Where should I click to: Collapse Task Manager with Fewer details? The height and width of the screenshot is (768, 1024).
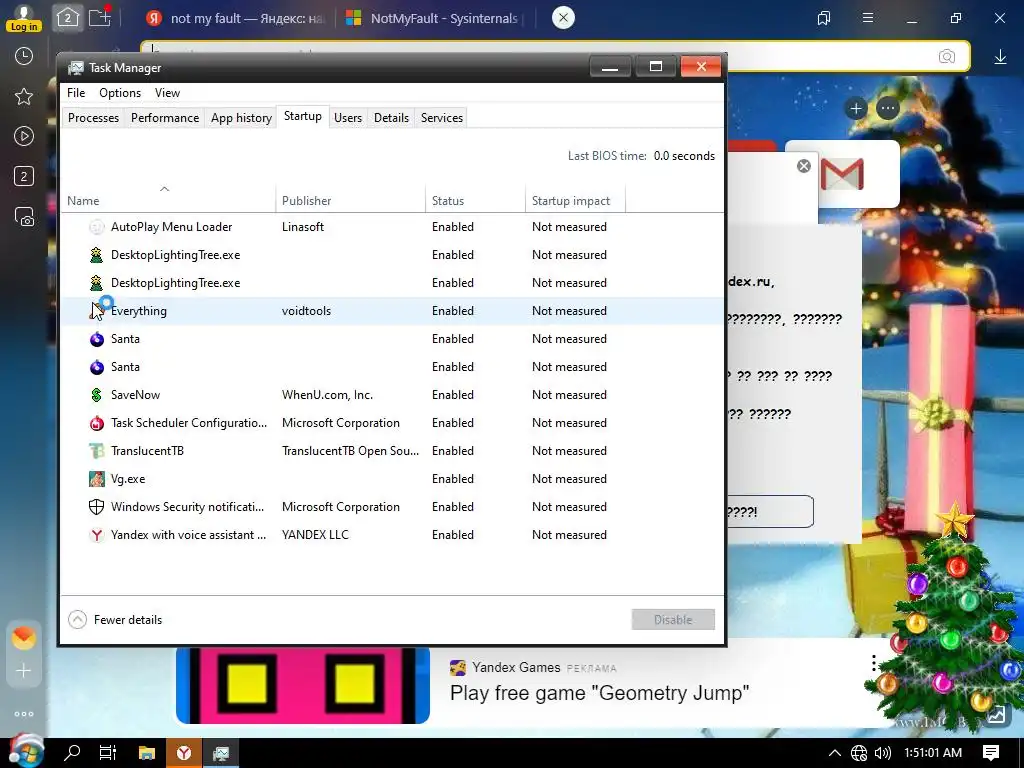click(x=115, y=620)
